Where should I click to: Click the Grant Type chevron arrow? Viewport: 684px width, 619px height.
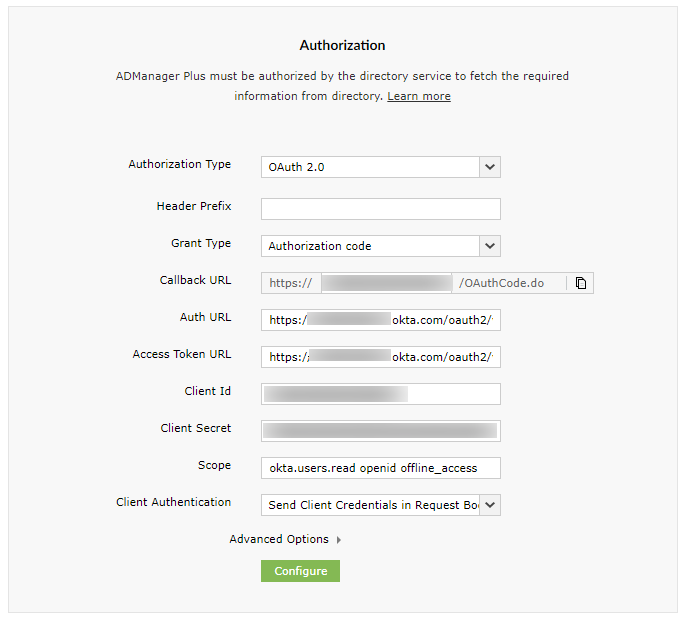click(x=489, y=245)
